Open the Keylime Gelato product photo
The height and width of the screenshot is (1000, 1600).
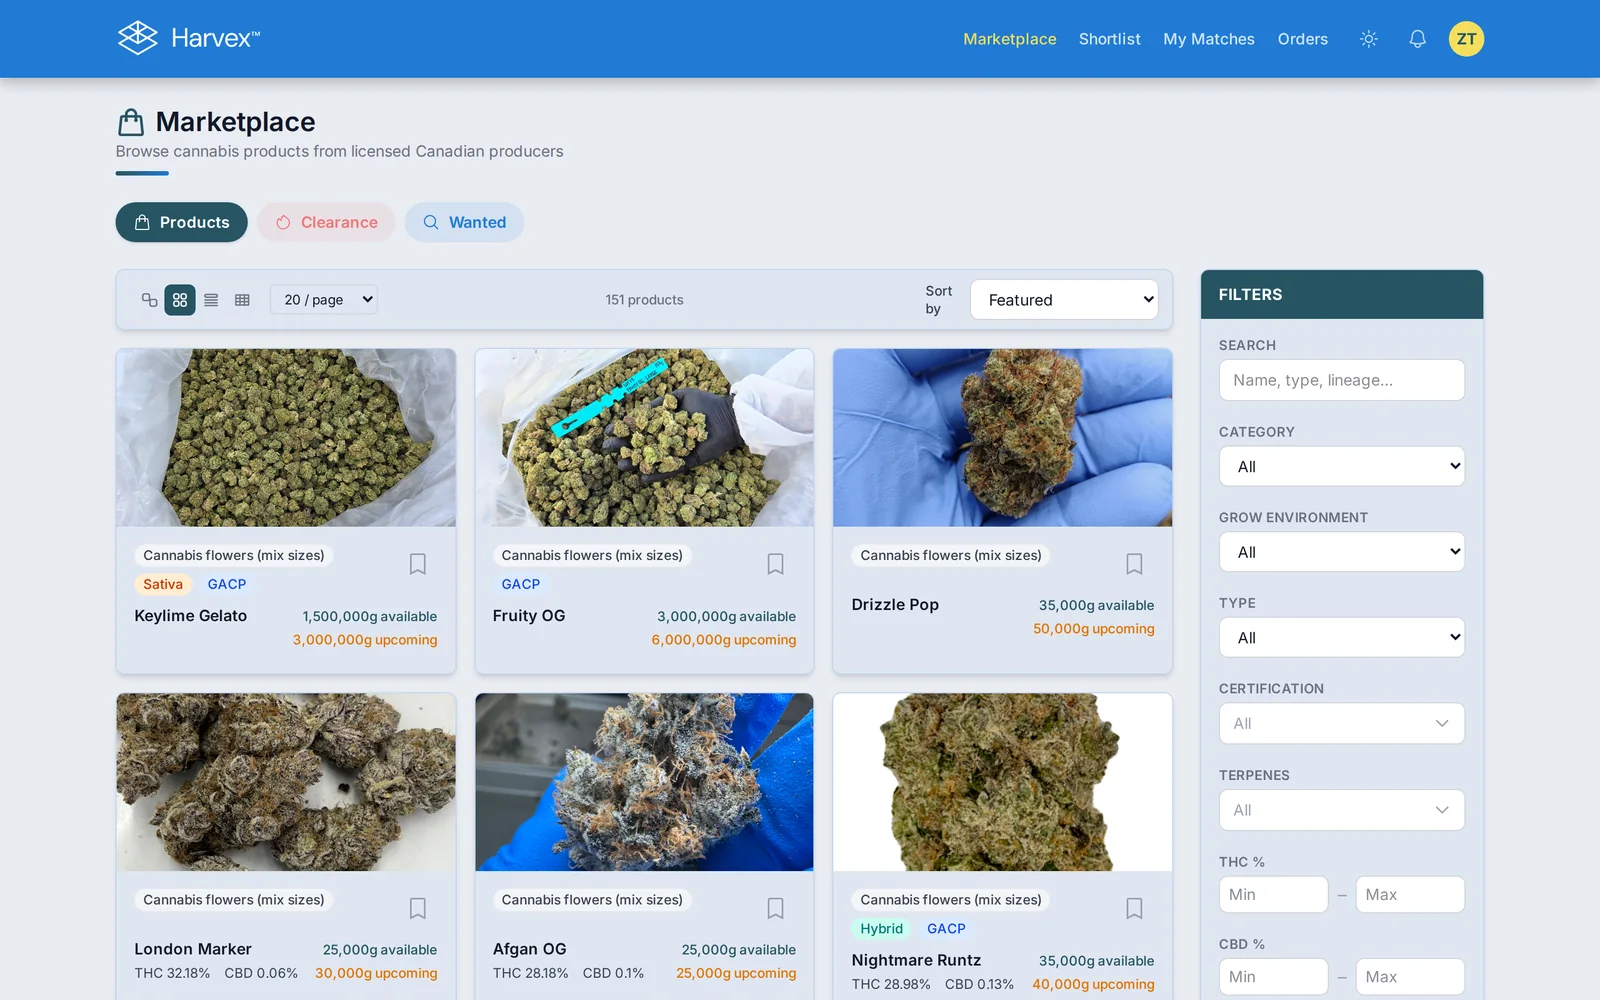(286, 438)
